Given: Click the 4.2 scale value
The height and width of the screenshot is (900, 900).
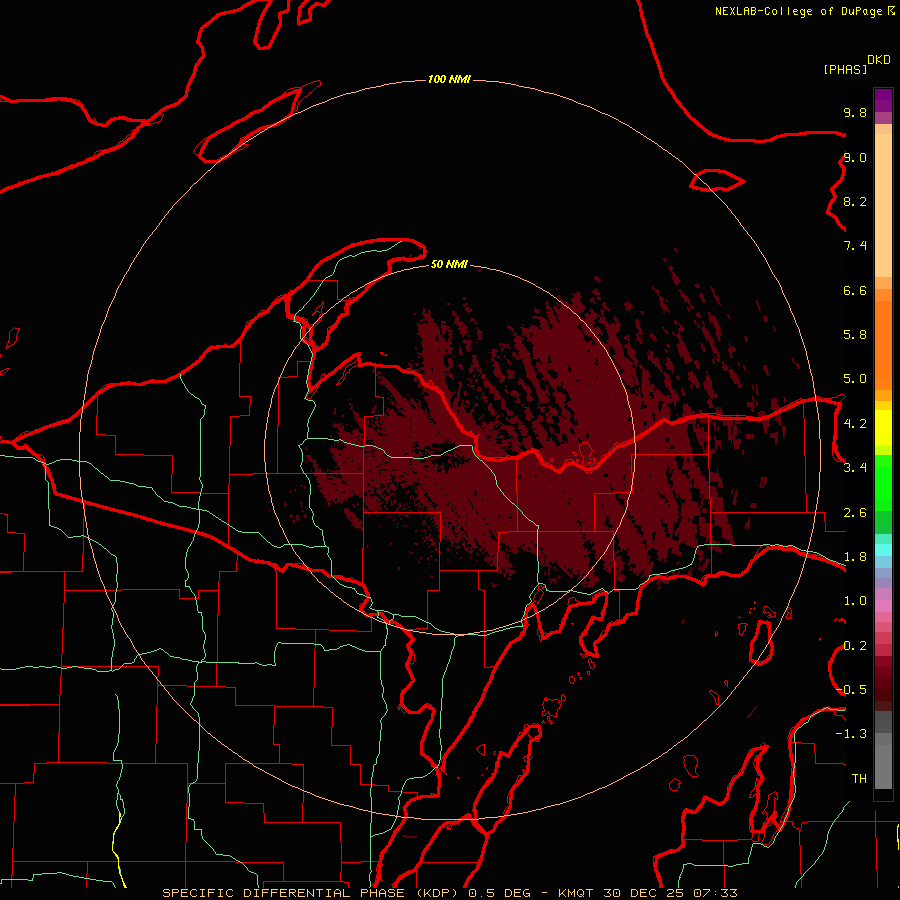Looking at the screenshot, I should (x=855, y=424).
